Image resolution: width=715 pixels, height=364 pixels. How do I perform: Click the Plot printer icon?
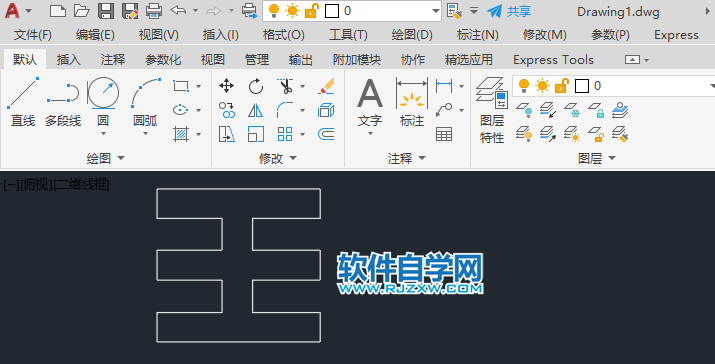154,11
